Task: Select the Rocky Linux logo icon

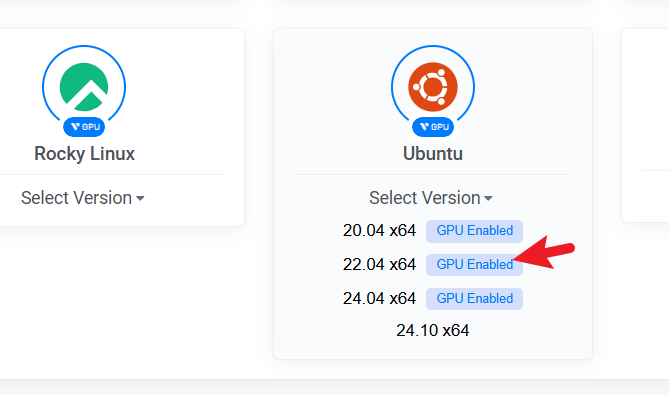Action: click(84, 87)
